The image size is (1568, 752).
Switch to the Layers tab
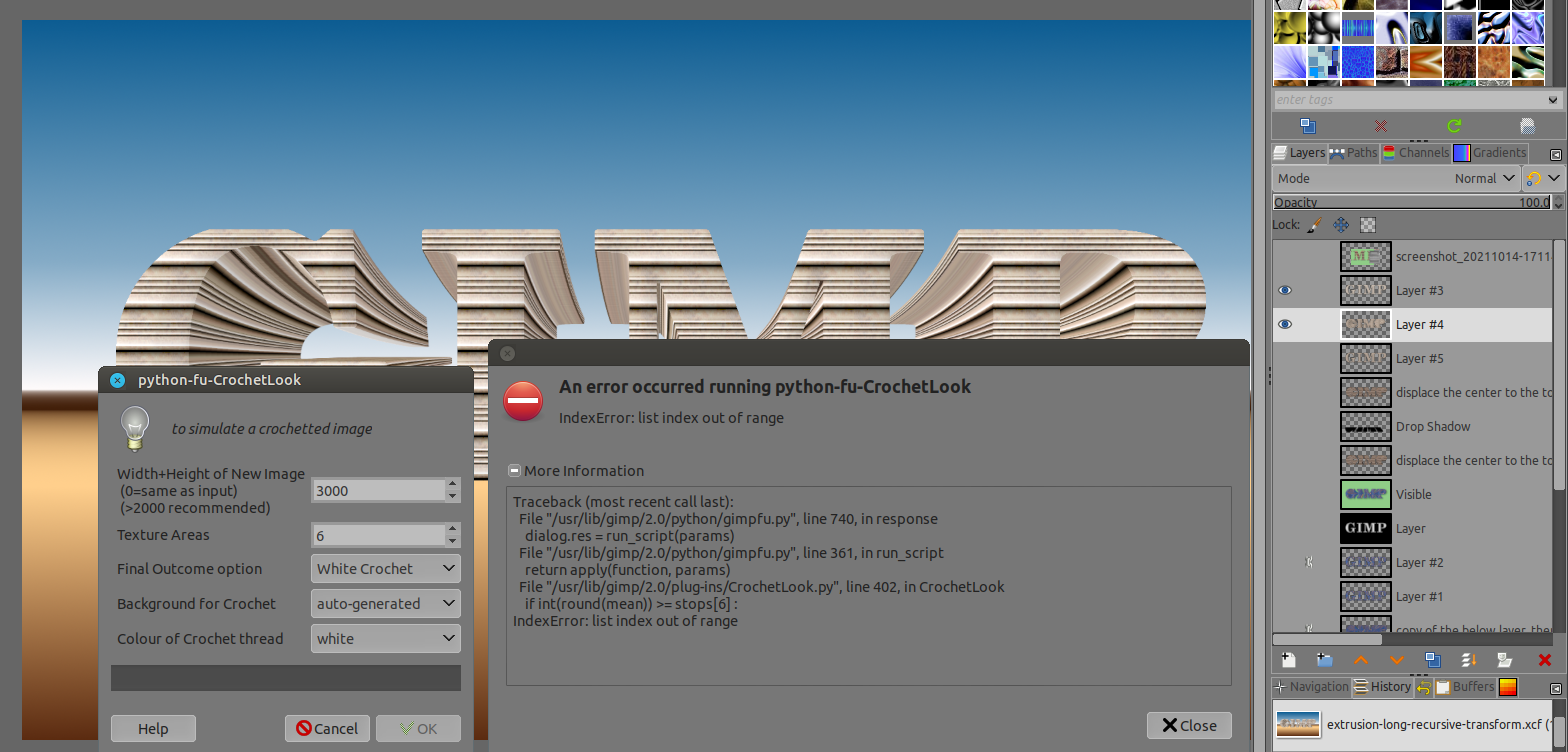[x=1299, y=153]
